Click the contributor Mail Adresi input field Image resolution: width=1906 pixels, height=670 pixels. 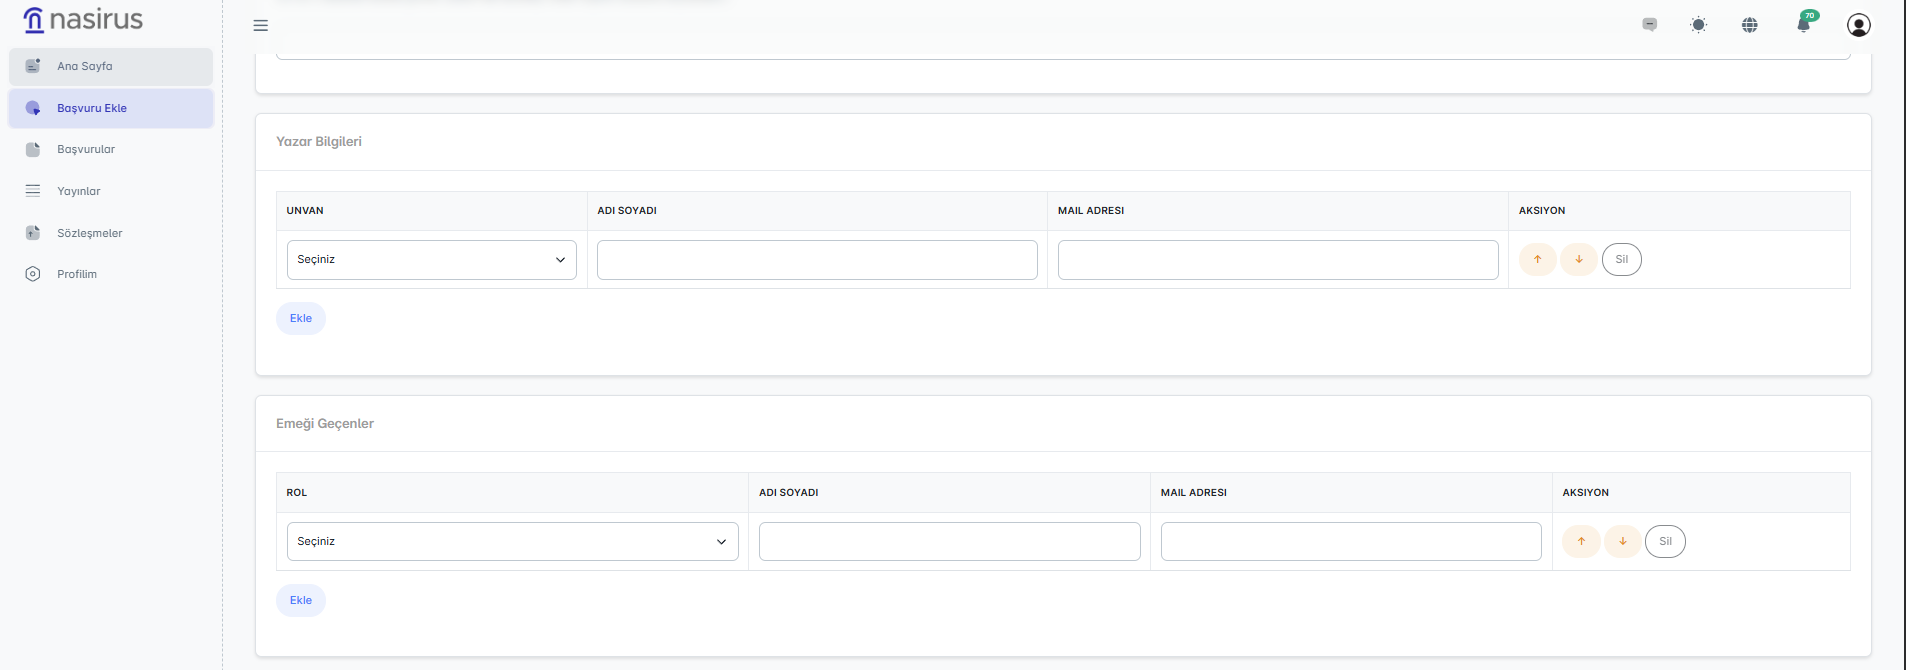coord(1350,542)
